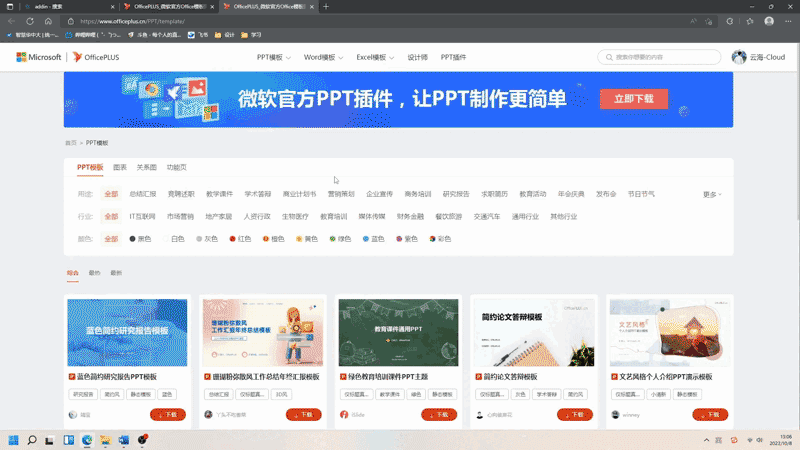800x450 pixels.
Task: Open browser favorites star icon
Action: [749, 21]
